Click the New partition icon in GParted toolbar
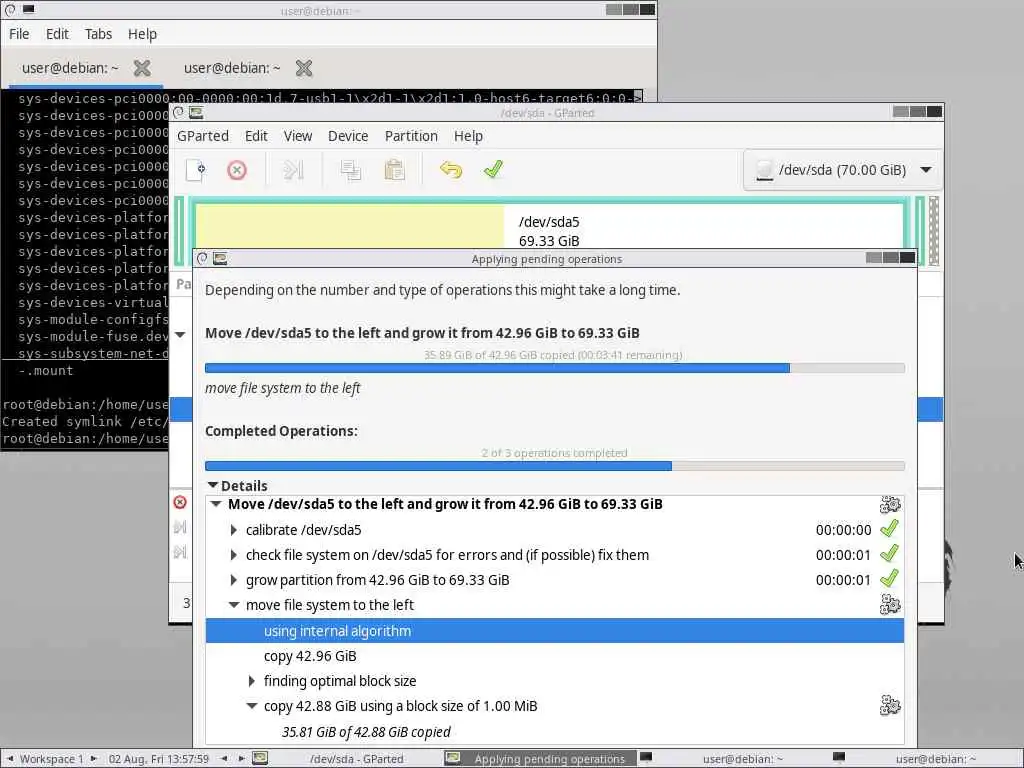The image size is (1024, 768). [x=196, y=170]
